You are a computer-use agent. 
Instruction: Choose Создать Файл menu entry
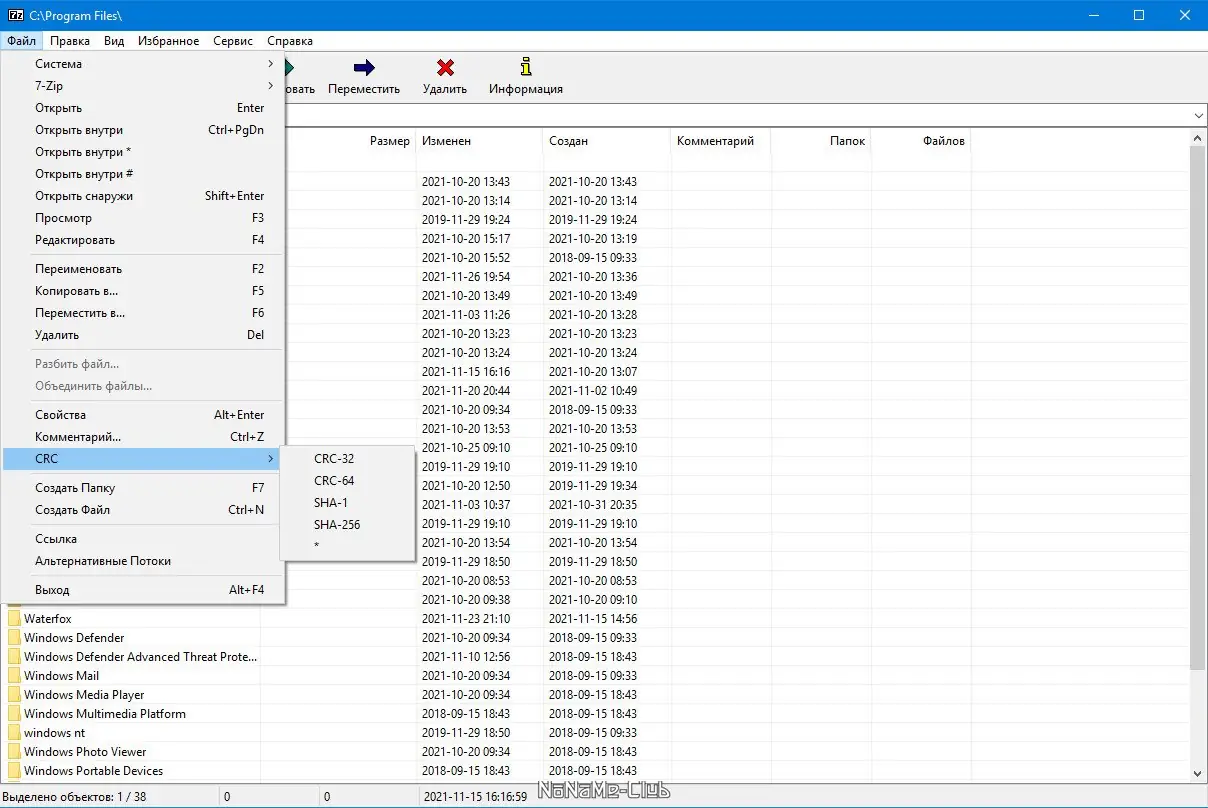[x=144, y=510]
